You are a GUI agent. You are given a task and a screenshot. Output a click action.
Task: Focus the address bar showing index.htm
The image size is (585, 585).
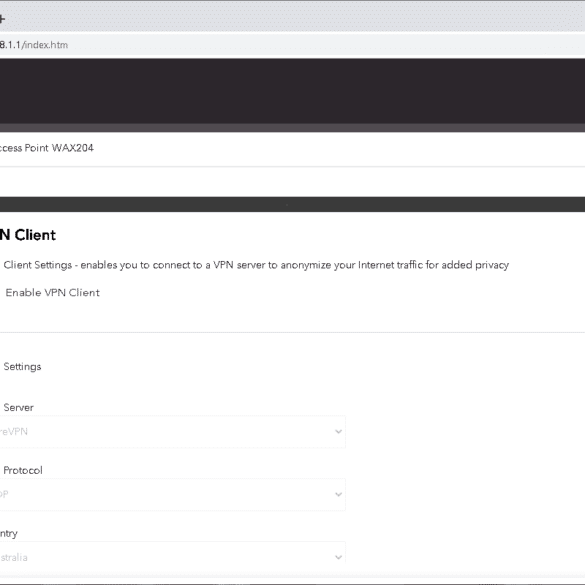pyautogui.click(x=292, y=45)
